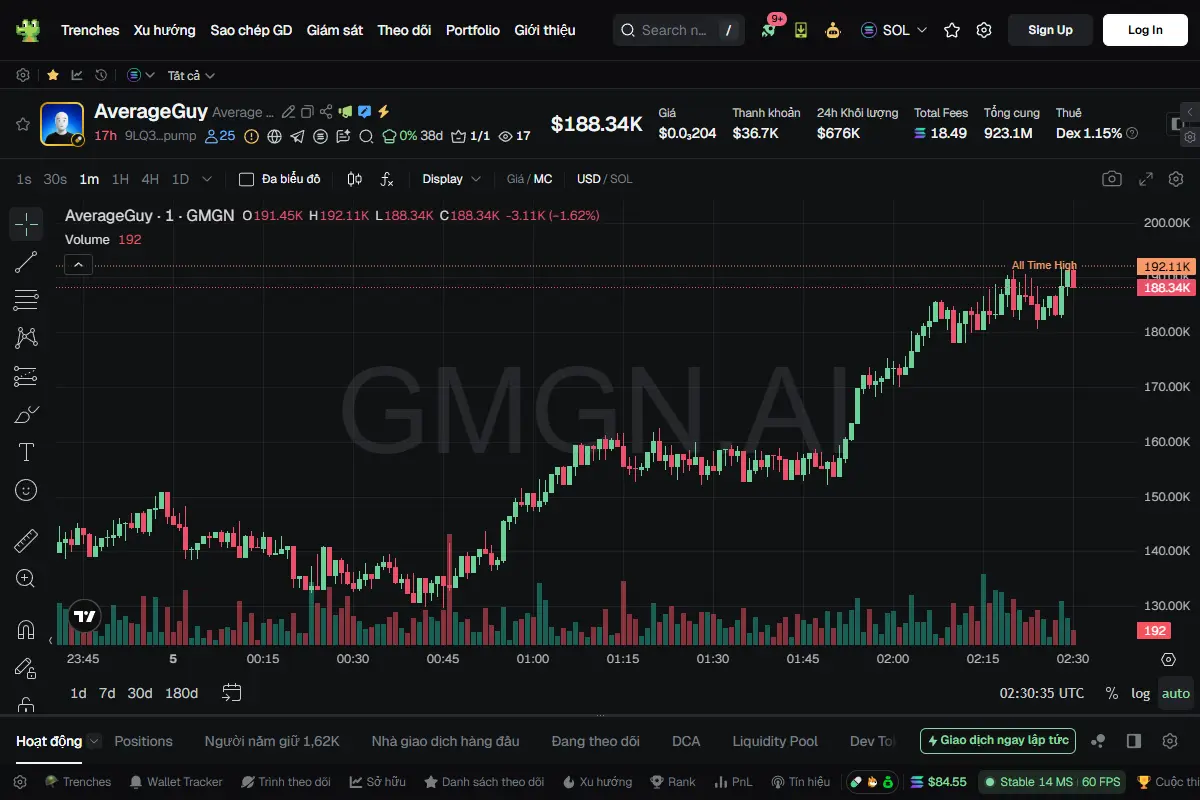The width and height of the screenshot is (1200, 800).
Task: Change candlestick chart type
Action: pyautogui.click(x=354, y=179)
